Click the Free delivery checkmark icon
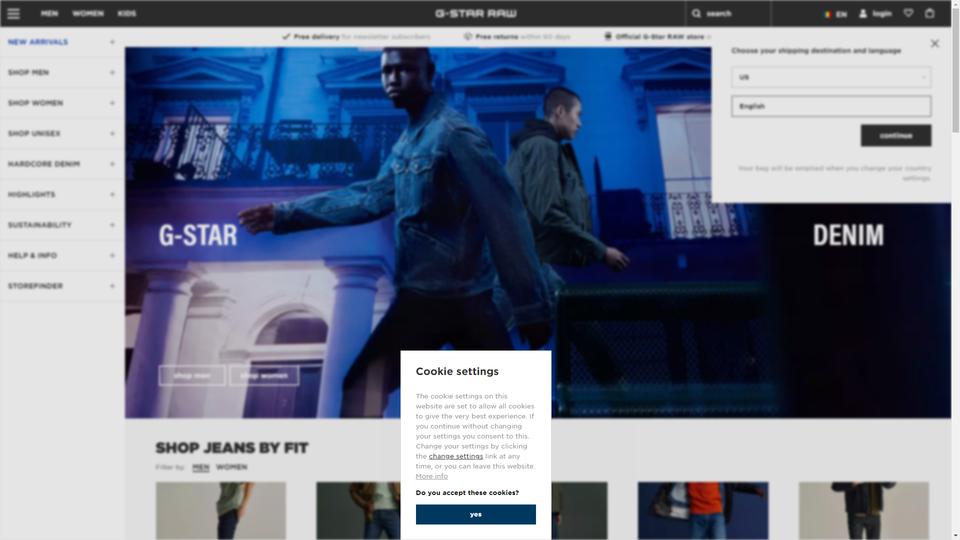Screen dimensions: 960x540 click(286, 37)
